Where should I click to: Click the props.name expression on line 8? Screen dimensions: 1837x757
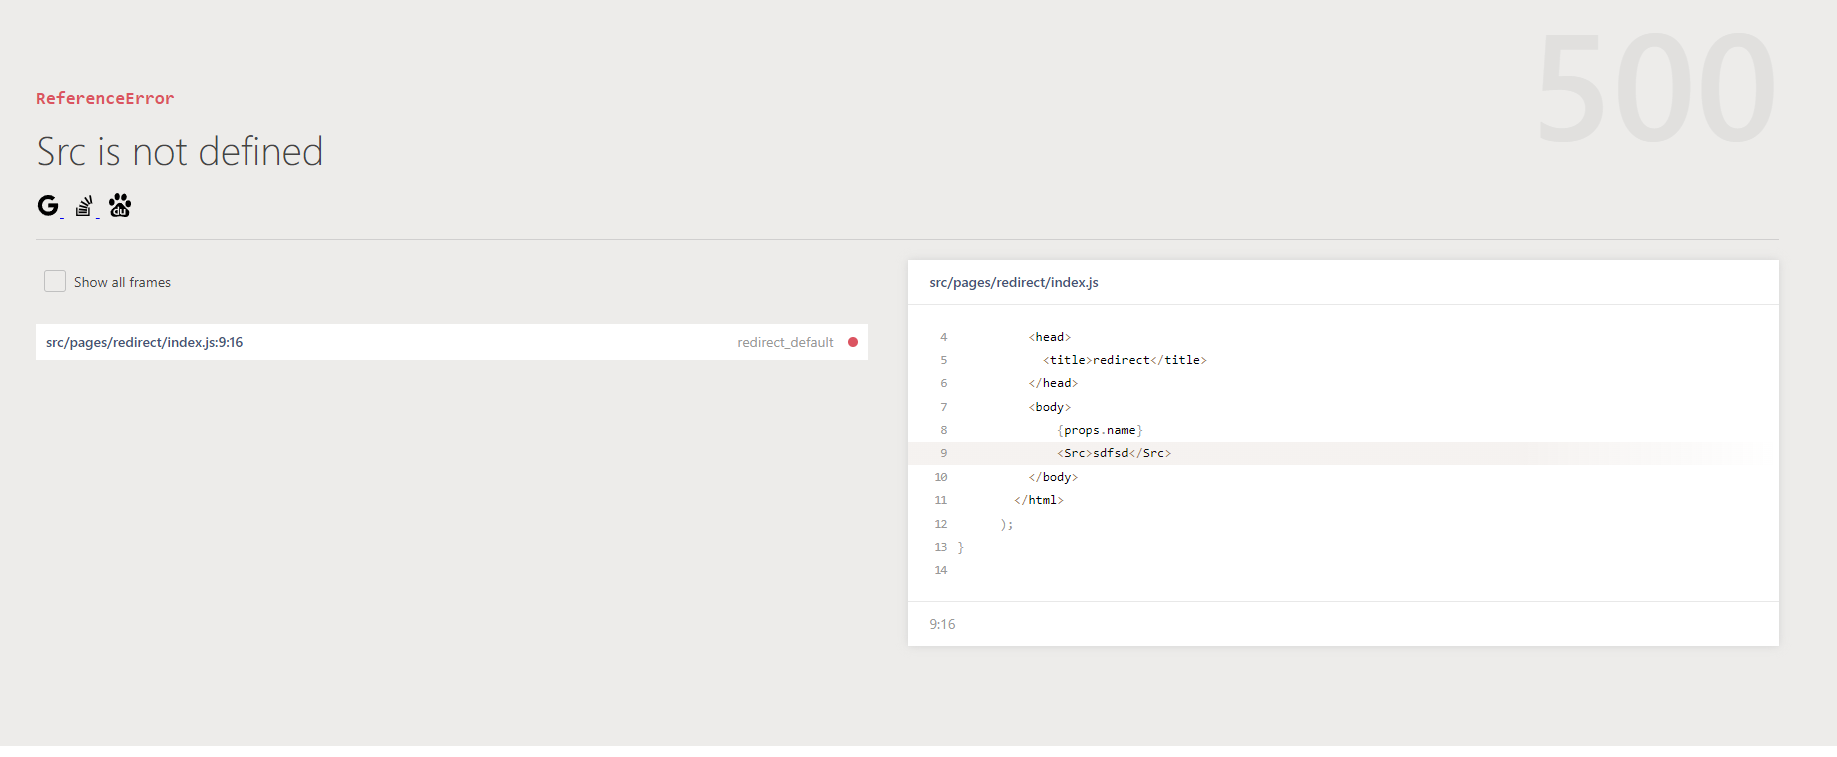(1099, 431)
